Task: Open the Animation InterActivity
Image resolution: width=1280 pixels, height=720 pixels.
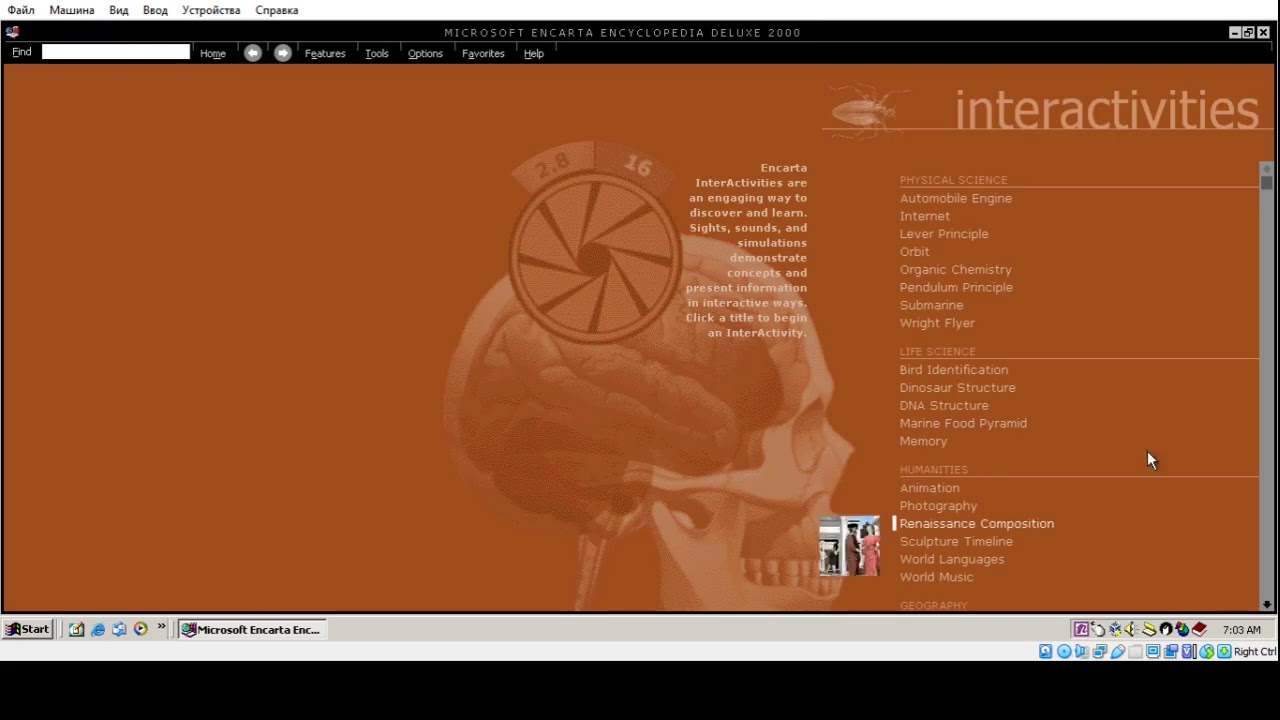Action: [930, 488]
